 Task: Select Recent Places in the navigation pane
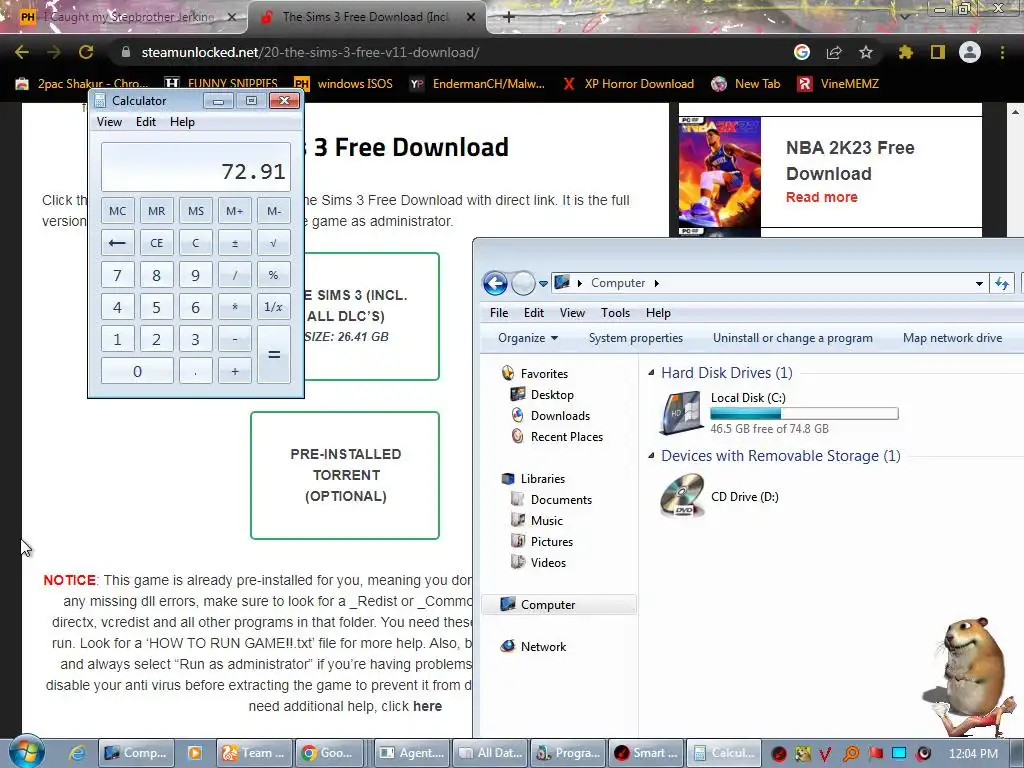pyautogui.click(x=567, y=437)
